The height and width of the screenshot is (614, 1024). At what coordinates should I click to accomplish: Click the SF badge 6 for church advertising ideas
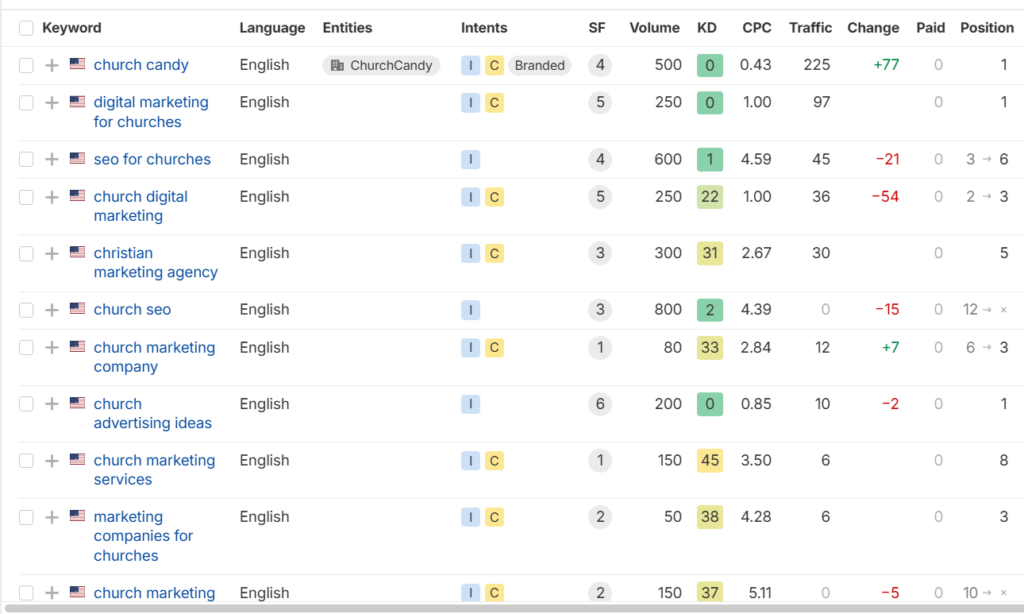[x=600, y=404]
